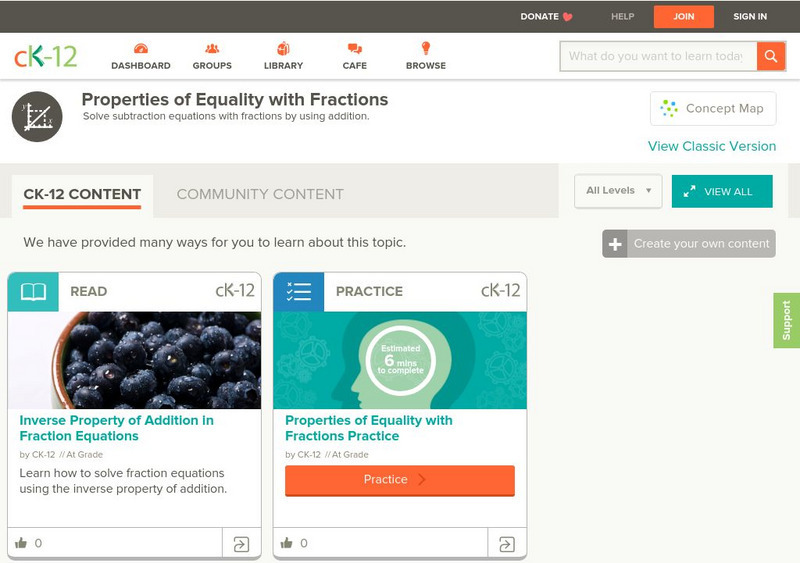Expand the All Levels dropdown
800x563 pixels.
[x=618, y=191]
